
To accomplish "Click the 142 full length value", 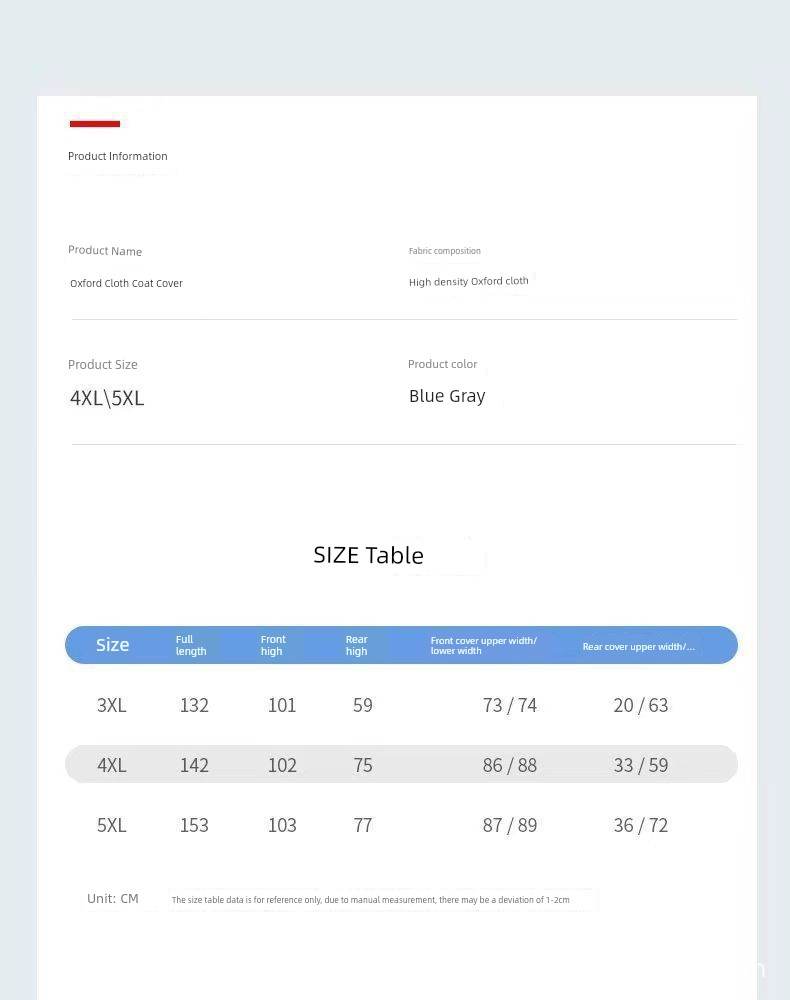I will click(x=194, y=765).
